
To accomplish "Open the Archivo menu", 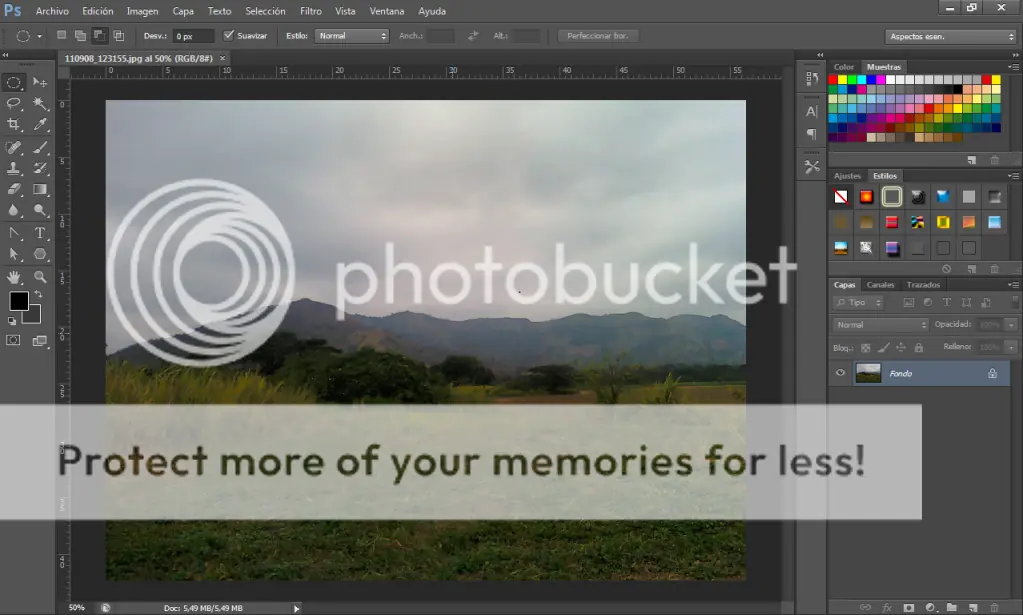I will (x=52, y=11).
